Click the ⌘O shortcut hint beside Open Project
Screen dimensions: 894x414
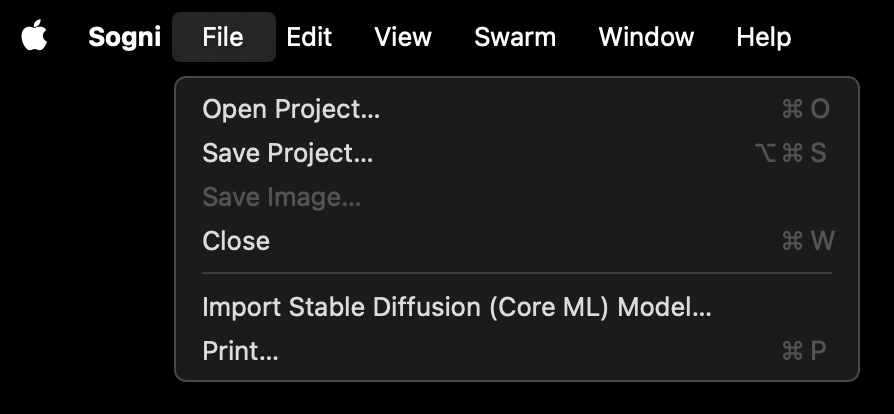click(x=806, y=109)
